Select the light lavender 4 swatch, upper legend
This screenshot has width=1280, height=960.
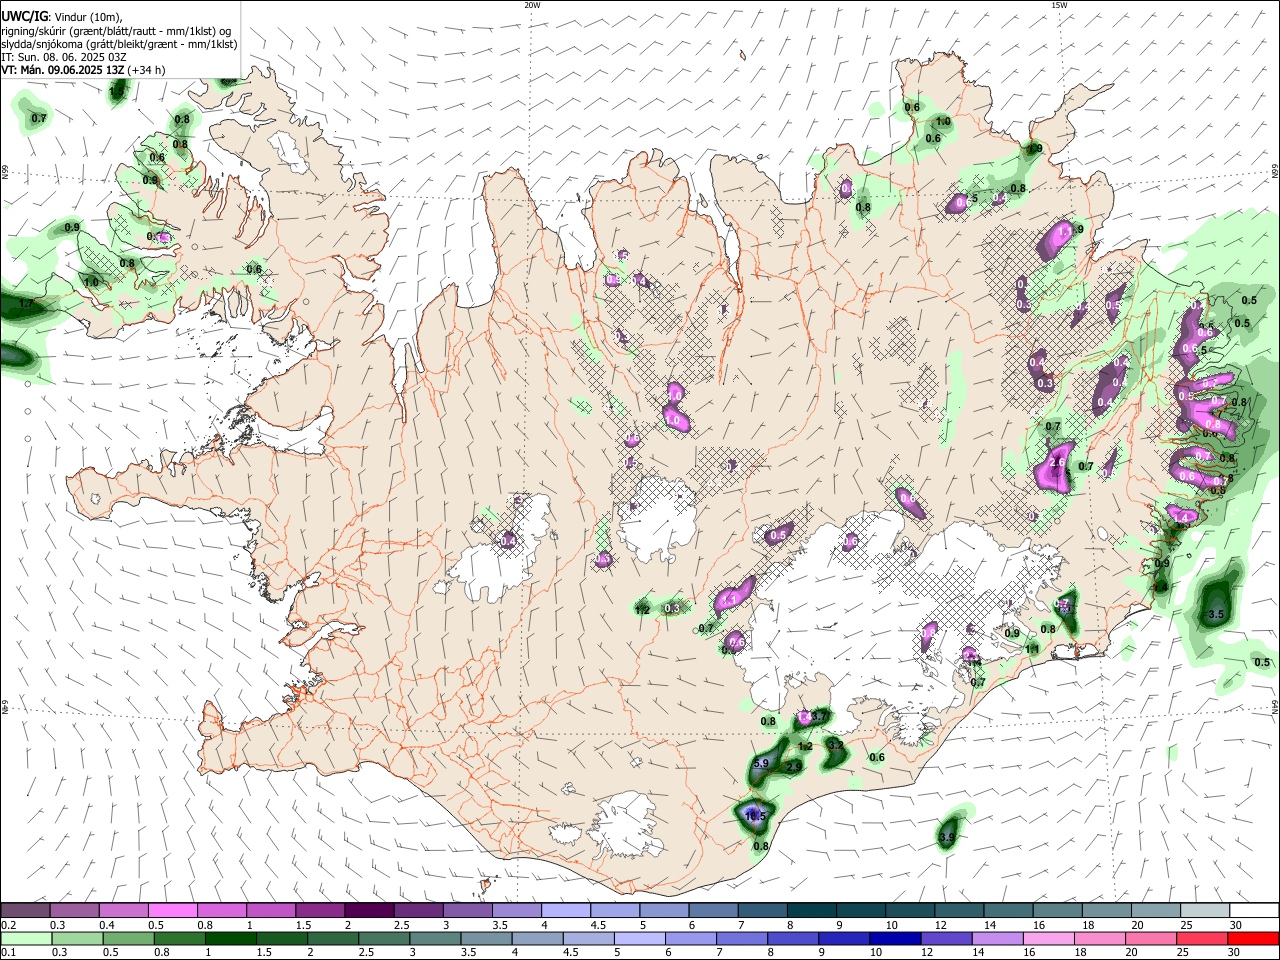click(566, 910)
